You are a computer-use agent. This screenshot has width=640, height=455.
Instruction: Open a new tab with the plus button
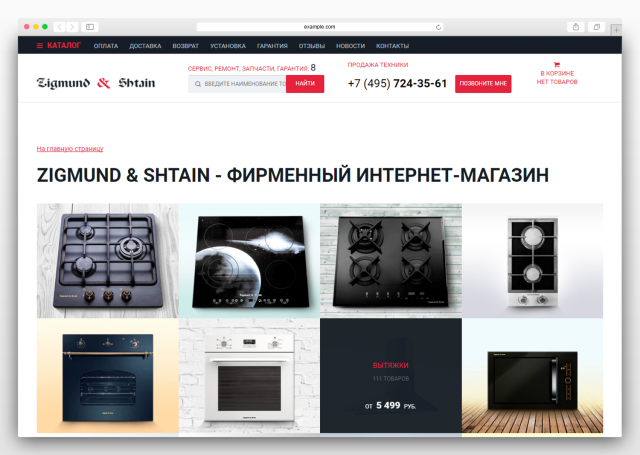(x=616, y=30)
